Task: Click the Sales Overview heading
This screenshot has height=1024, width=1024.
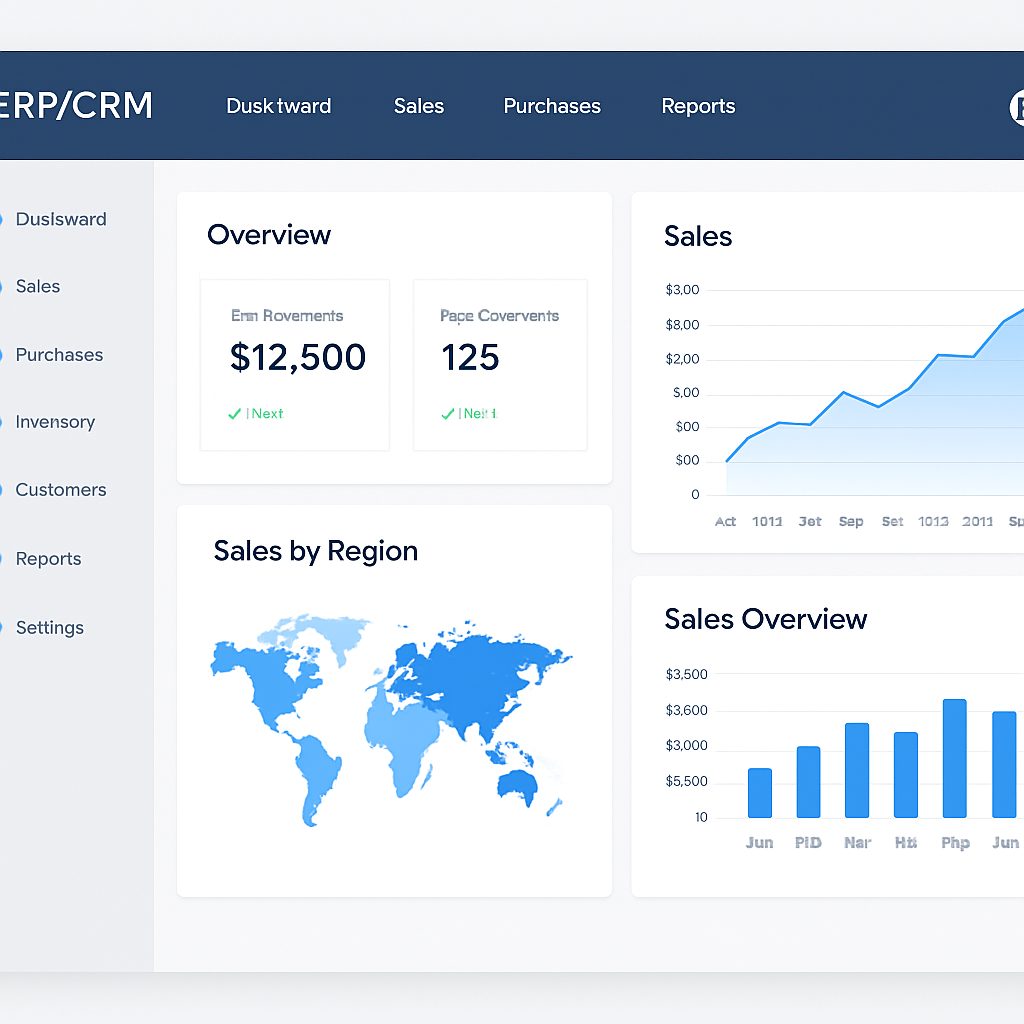Action: 766,618
